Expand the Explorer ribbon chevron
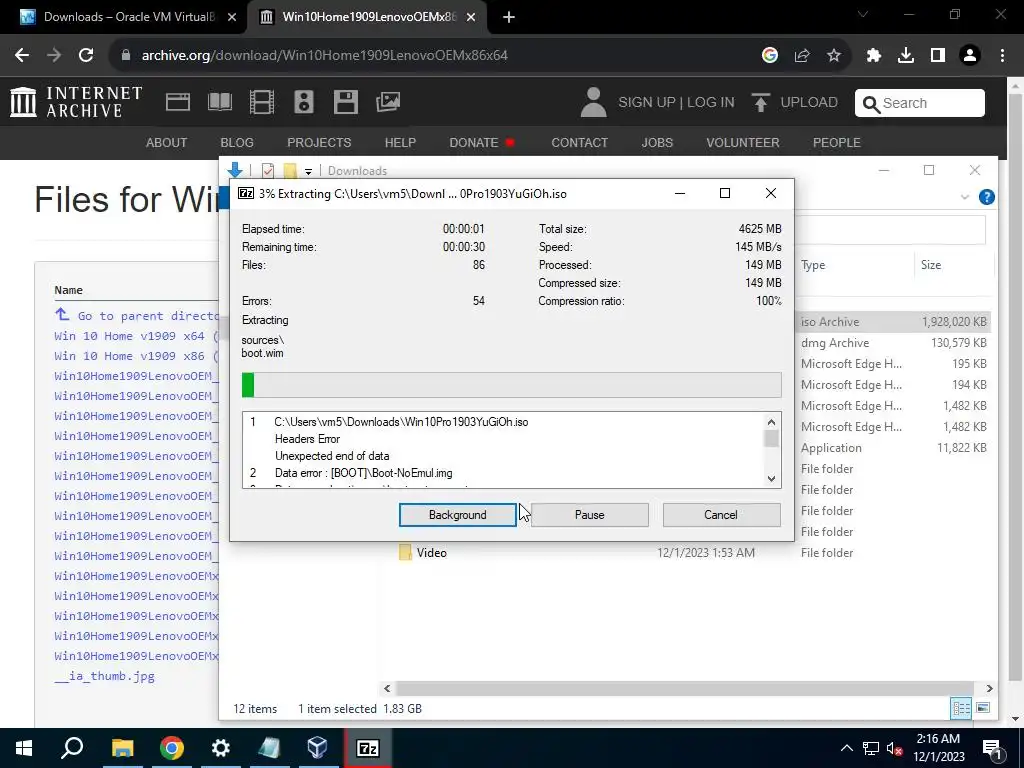This screenshot has width=1024, height=768. click(965, 197)
